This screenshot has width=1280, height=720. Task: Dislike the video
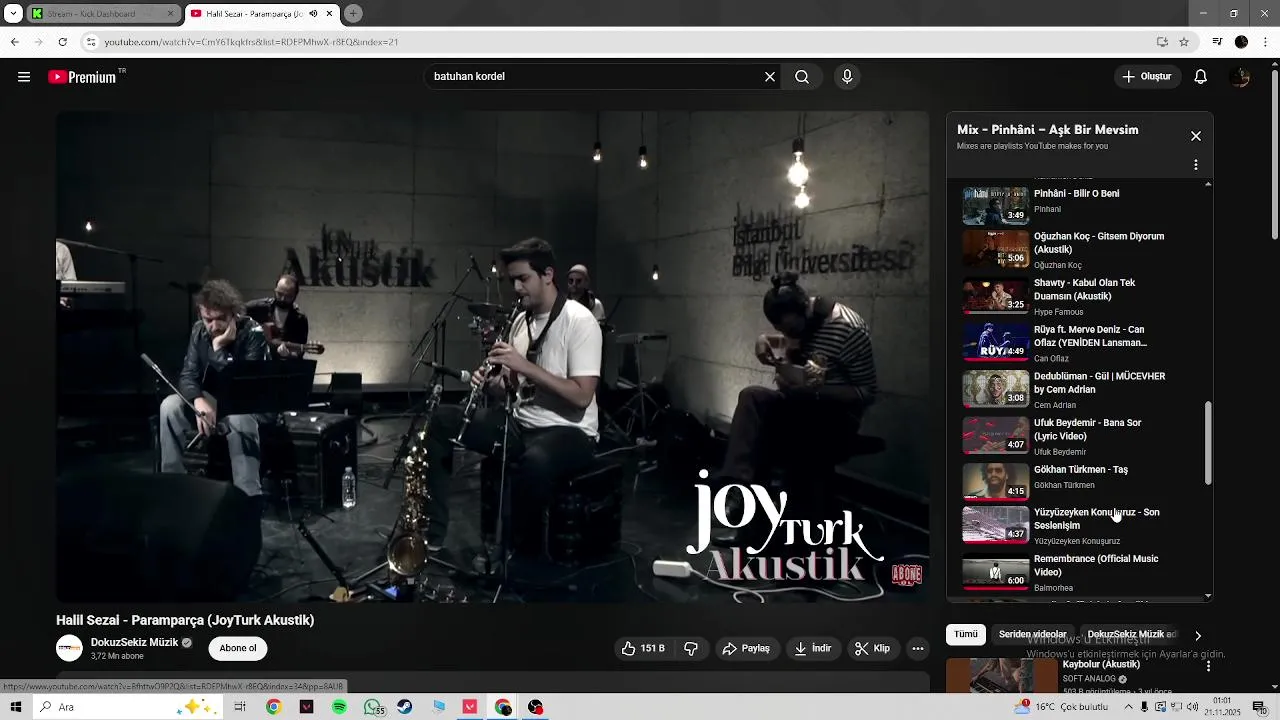tap(691, 649)
